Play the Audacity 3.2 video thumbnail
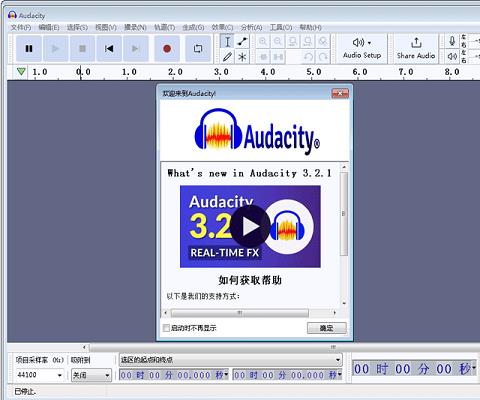The image size is (480, 400). 250,227
